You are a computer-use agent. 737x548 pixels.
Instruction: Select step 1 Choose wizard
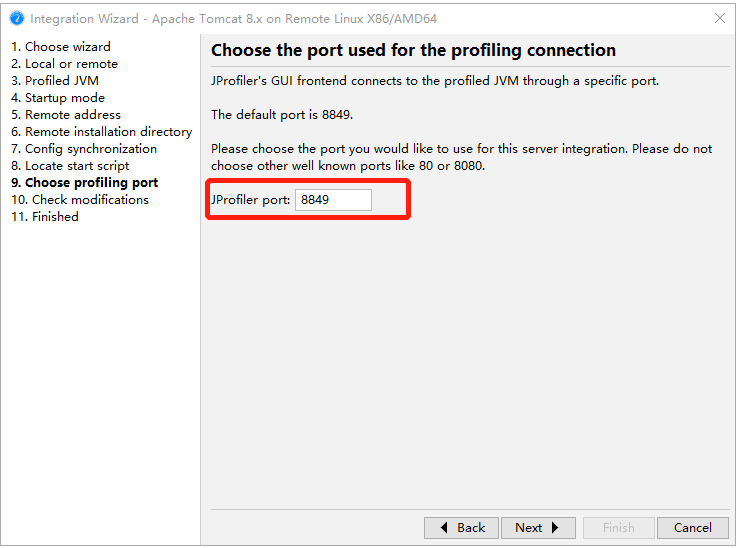tap(61, 47)
